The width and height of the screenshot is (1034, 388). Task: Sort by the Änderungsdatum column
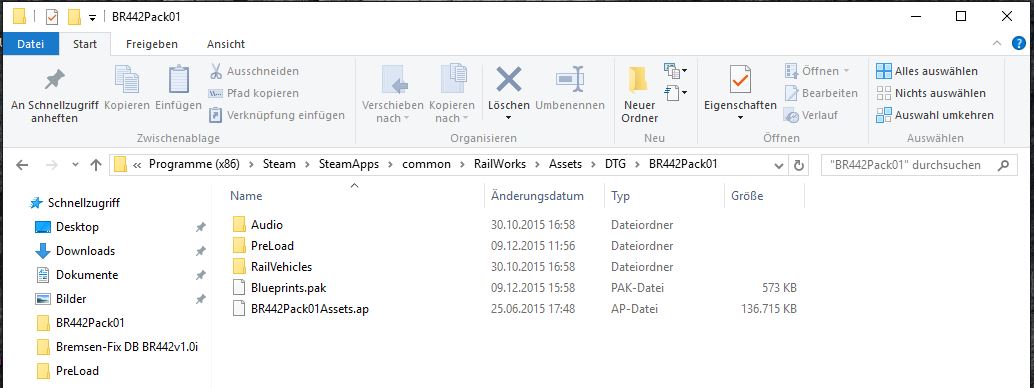pos(537,196)
